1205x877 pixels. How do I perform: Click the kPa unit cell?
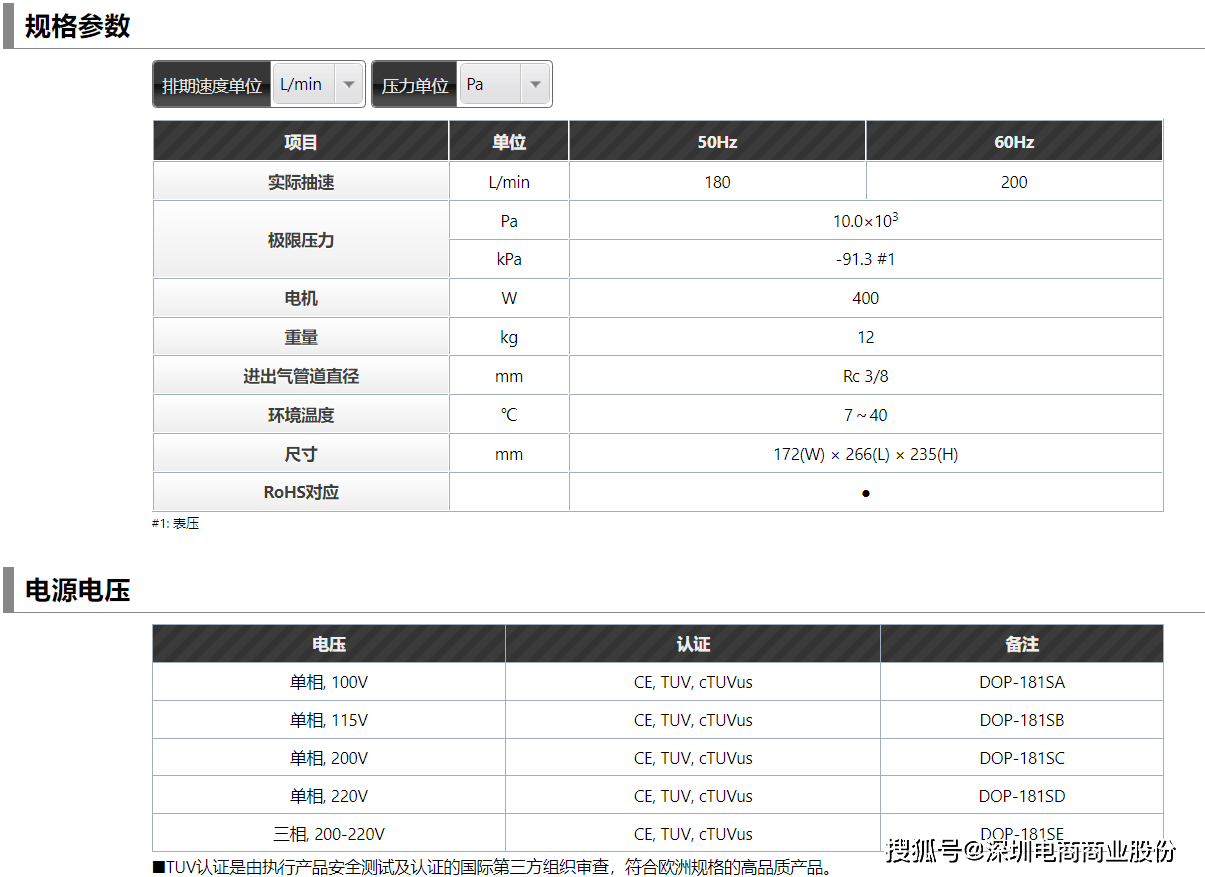click(509, 259)
